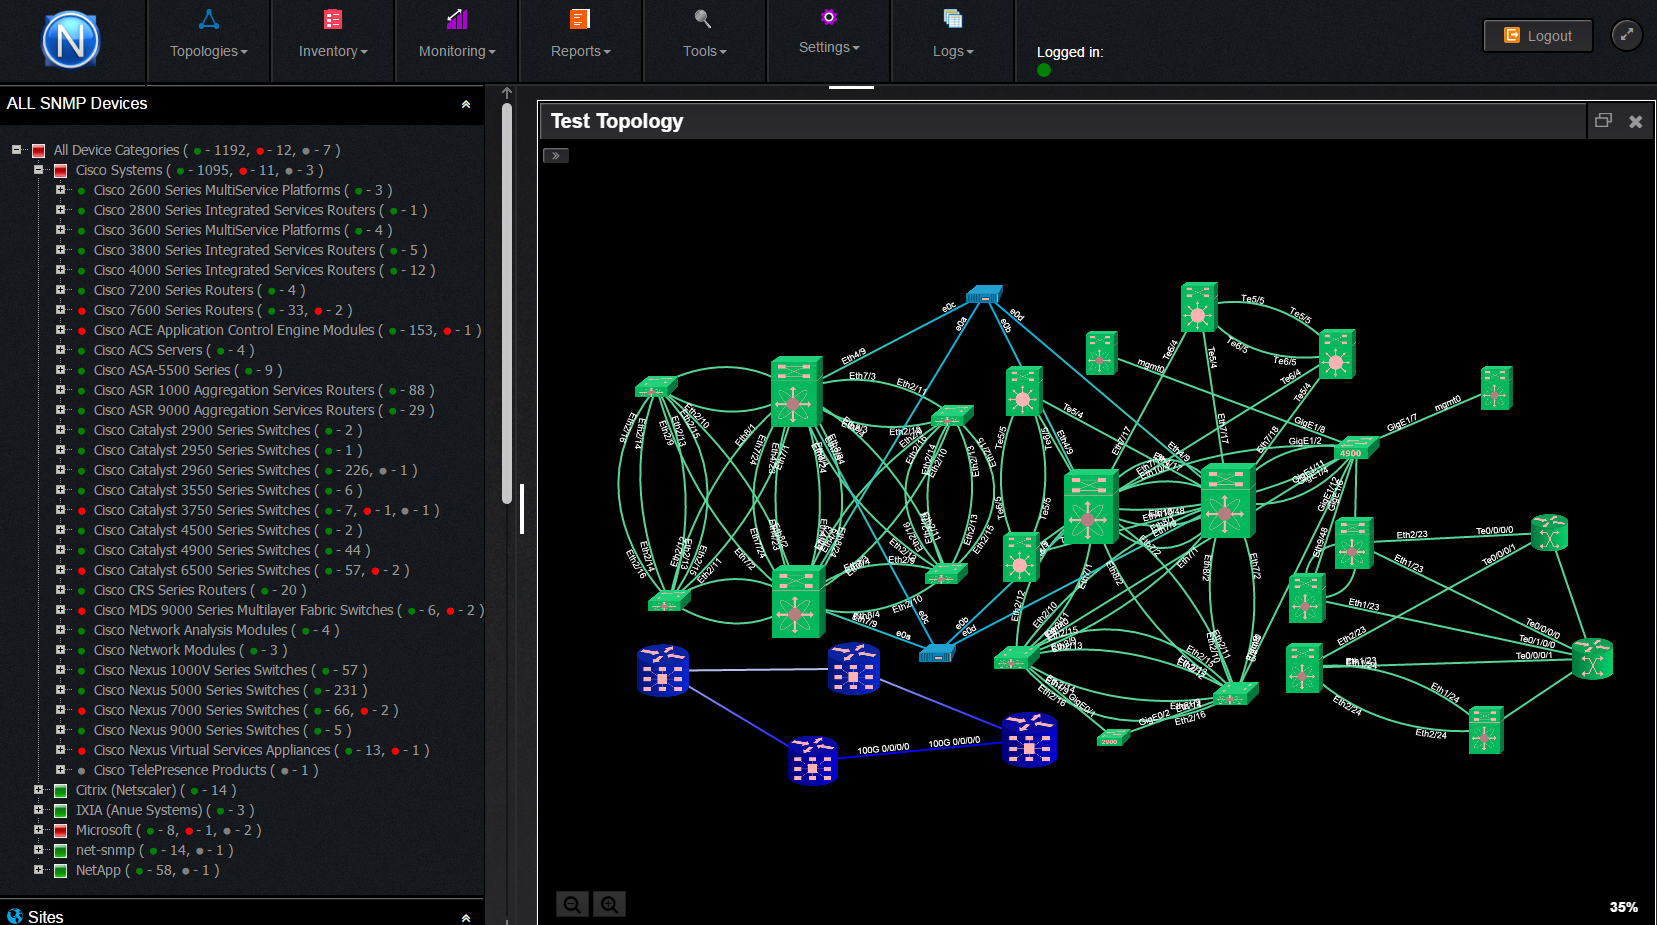The width and height of the screenshot is (1657, 925).
Task: Select Cisco Catalyst 6500 Series Switches
Action: click(202, 570)
